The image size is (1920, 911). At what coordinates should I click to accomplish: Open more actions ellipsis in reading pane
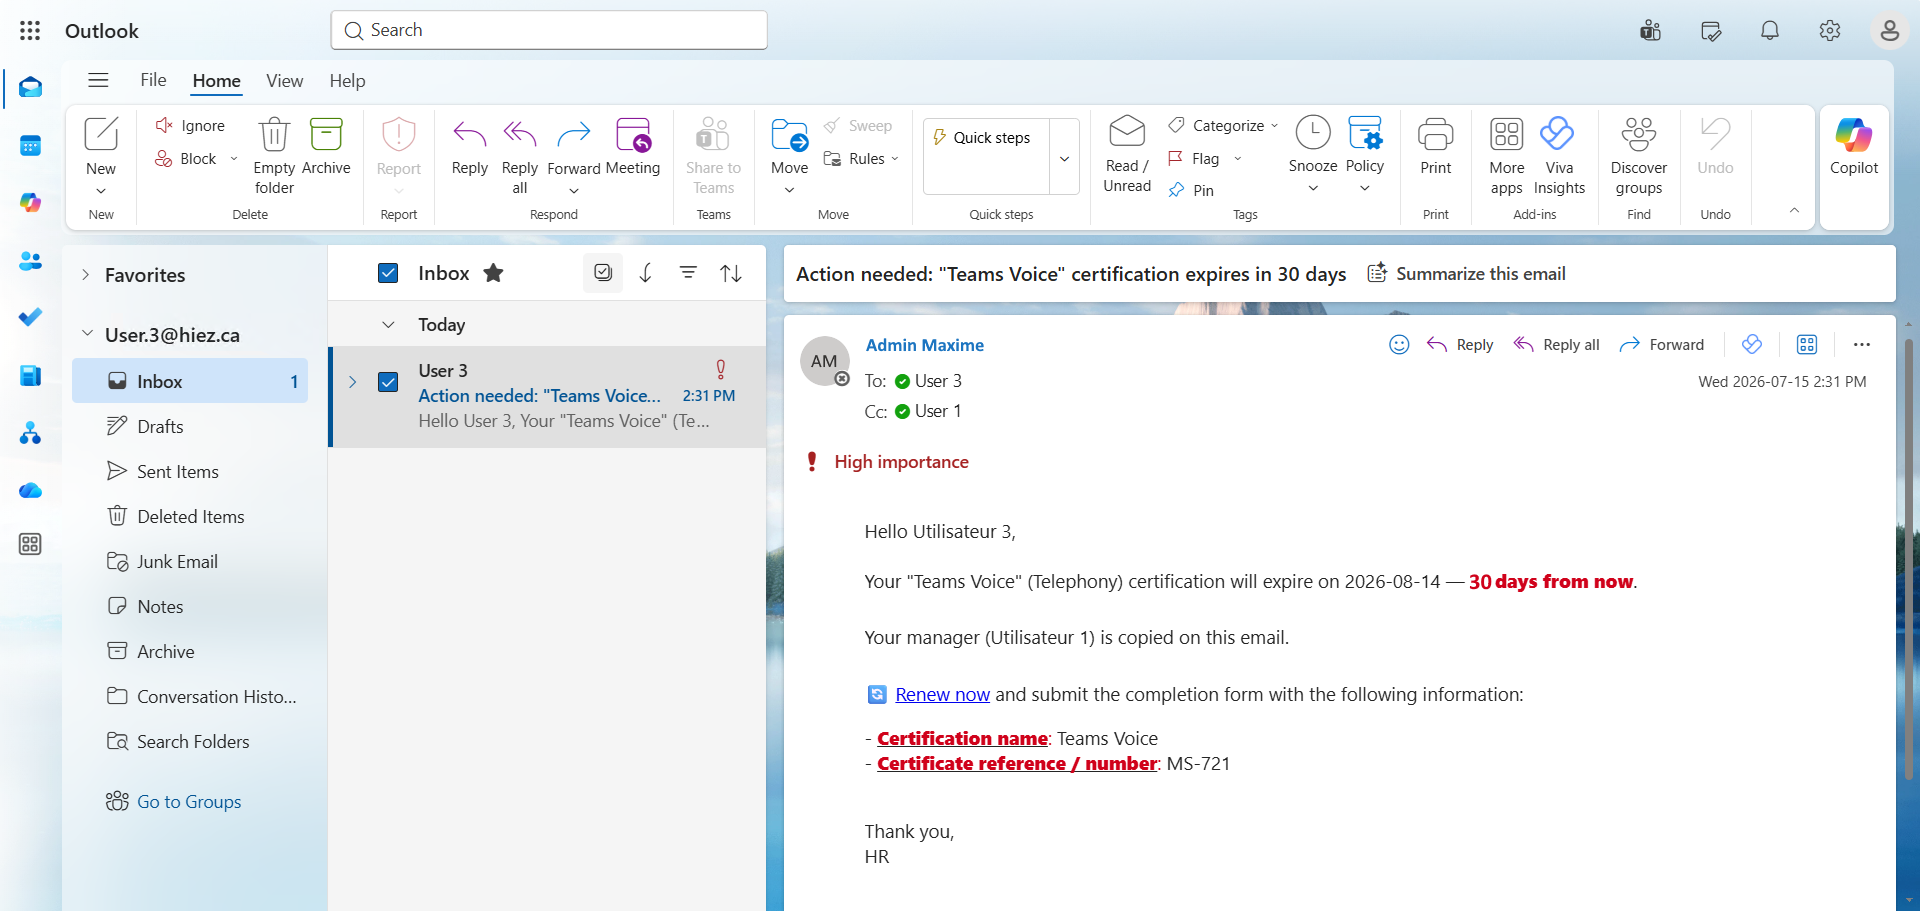tap(1861, 345)
